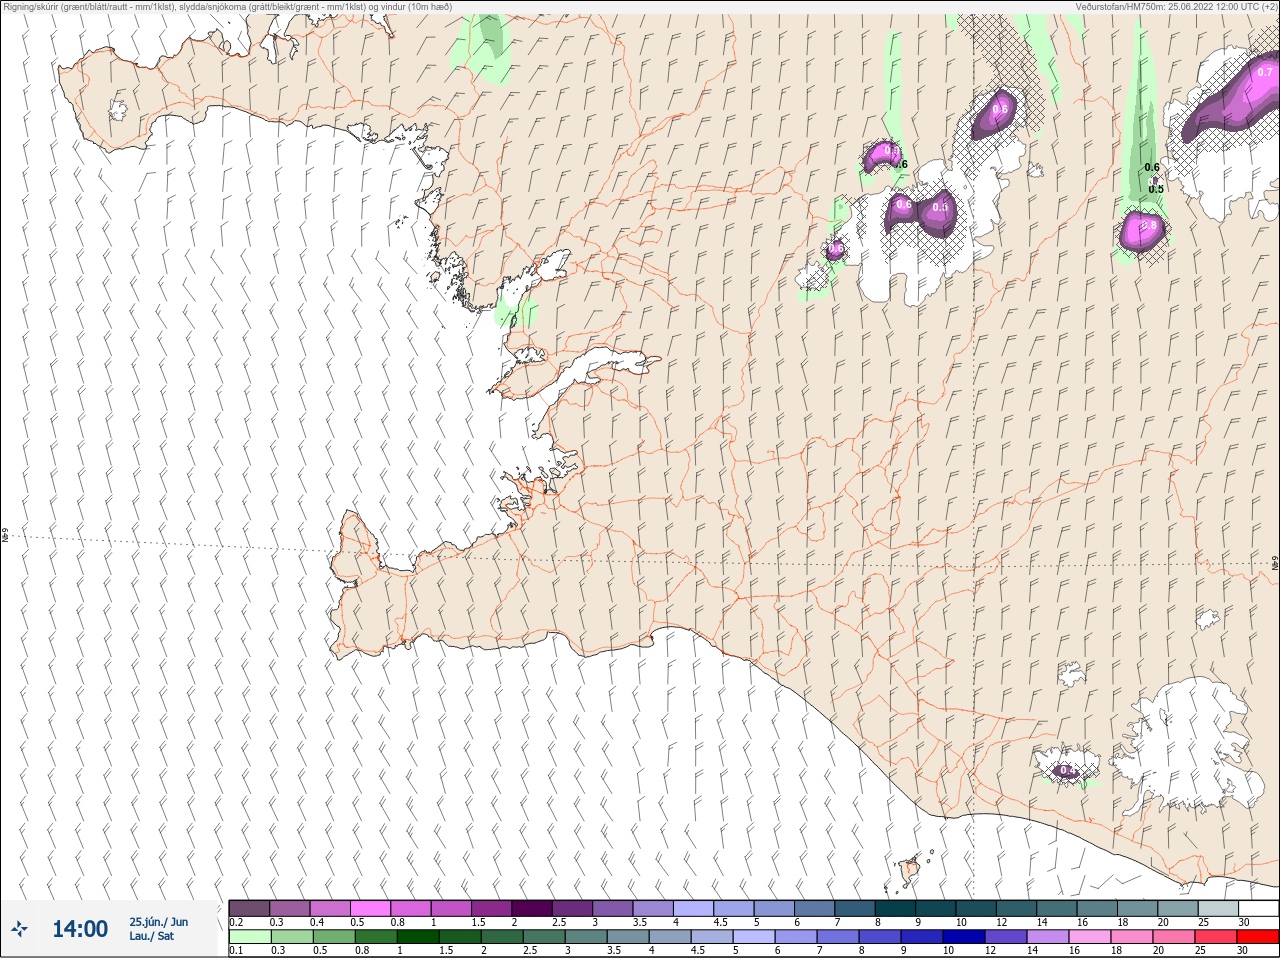The width and height of the screenshot is (1280, 958).
Task: Select the navy blue rain legend swatch labeled 10
Action: pyautogui.click(x=964, y=937)
